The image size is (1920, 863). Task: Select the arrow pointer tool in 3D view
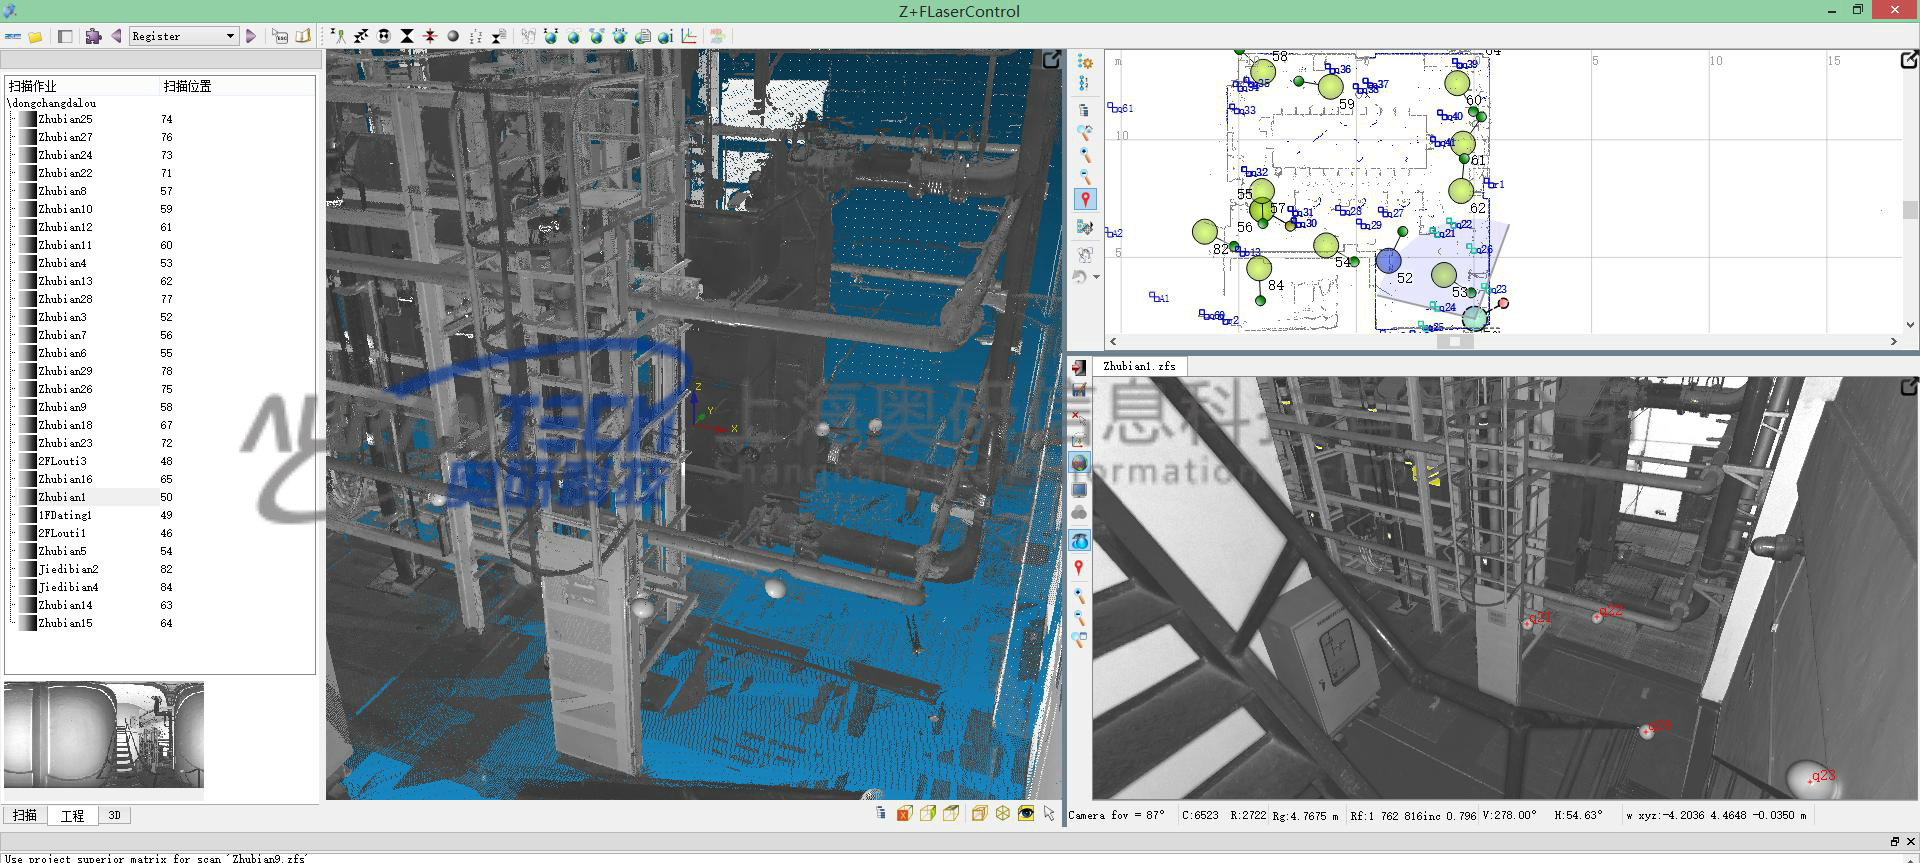1049,813
